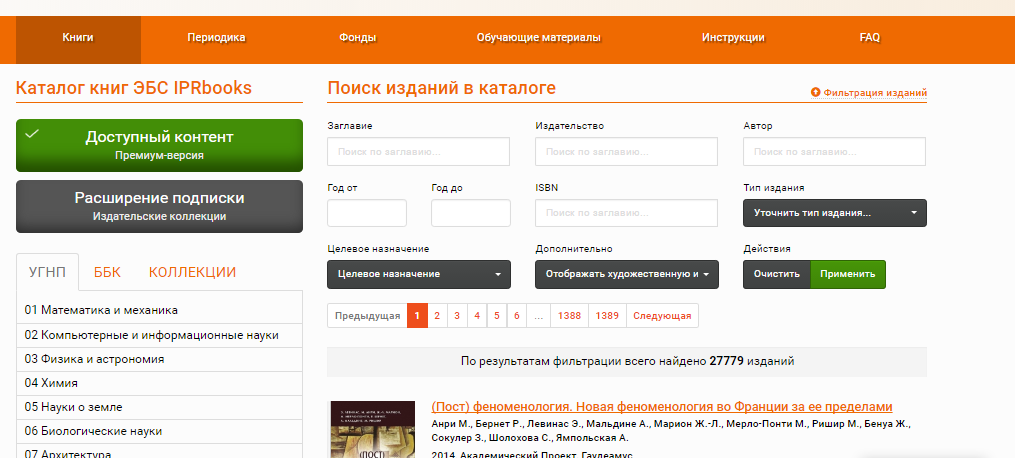Open the Периодика menu item
1015x458 pixels.
pos(216,38)
